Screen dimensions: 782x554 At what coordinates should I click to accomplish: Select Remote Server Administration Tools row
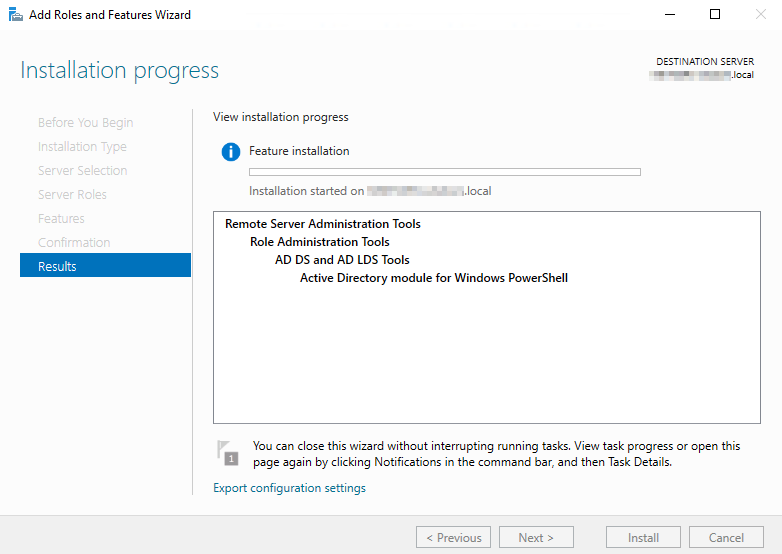(x=323, y=224)
